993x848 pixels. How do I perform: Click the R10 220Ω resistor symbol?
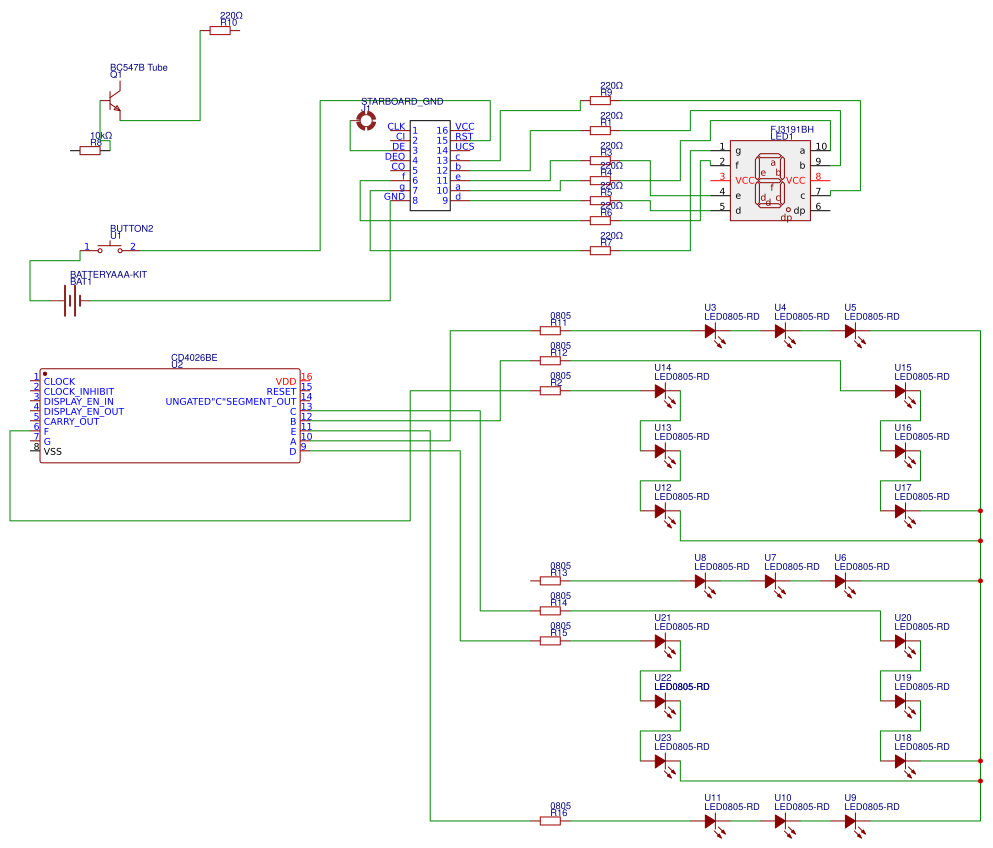tap(220, 30)
